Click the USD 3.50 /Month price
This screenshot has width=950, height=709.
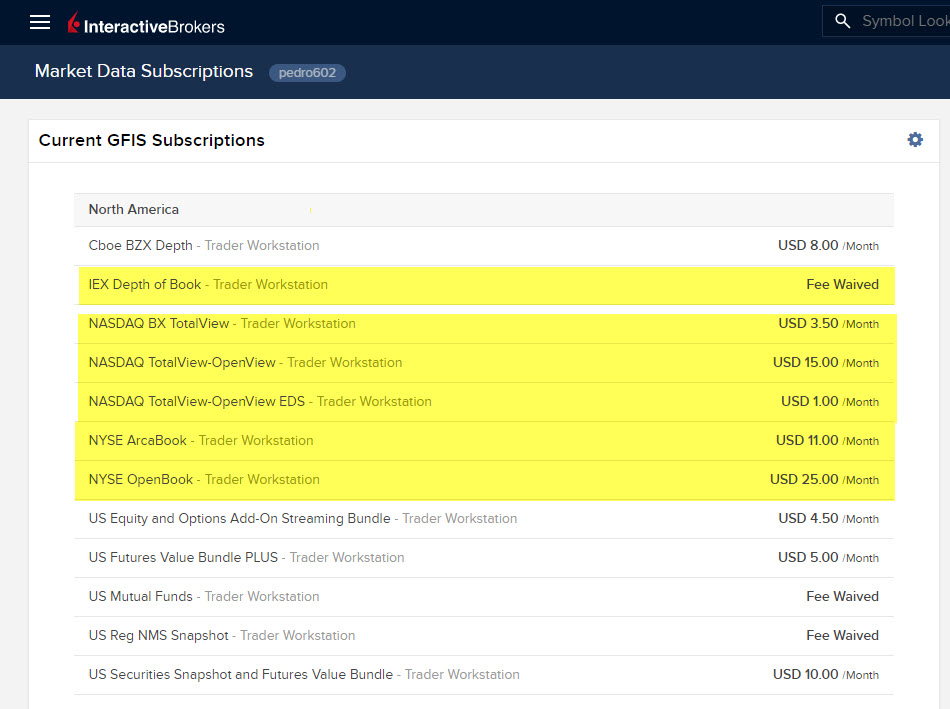828,324
